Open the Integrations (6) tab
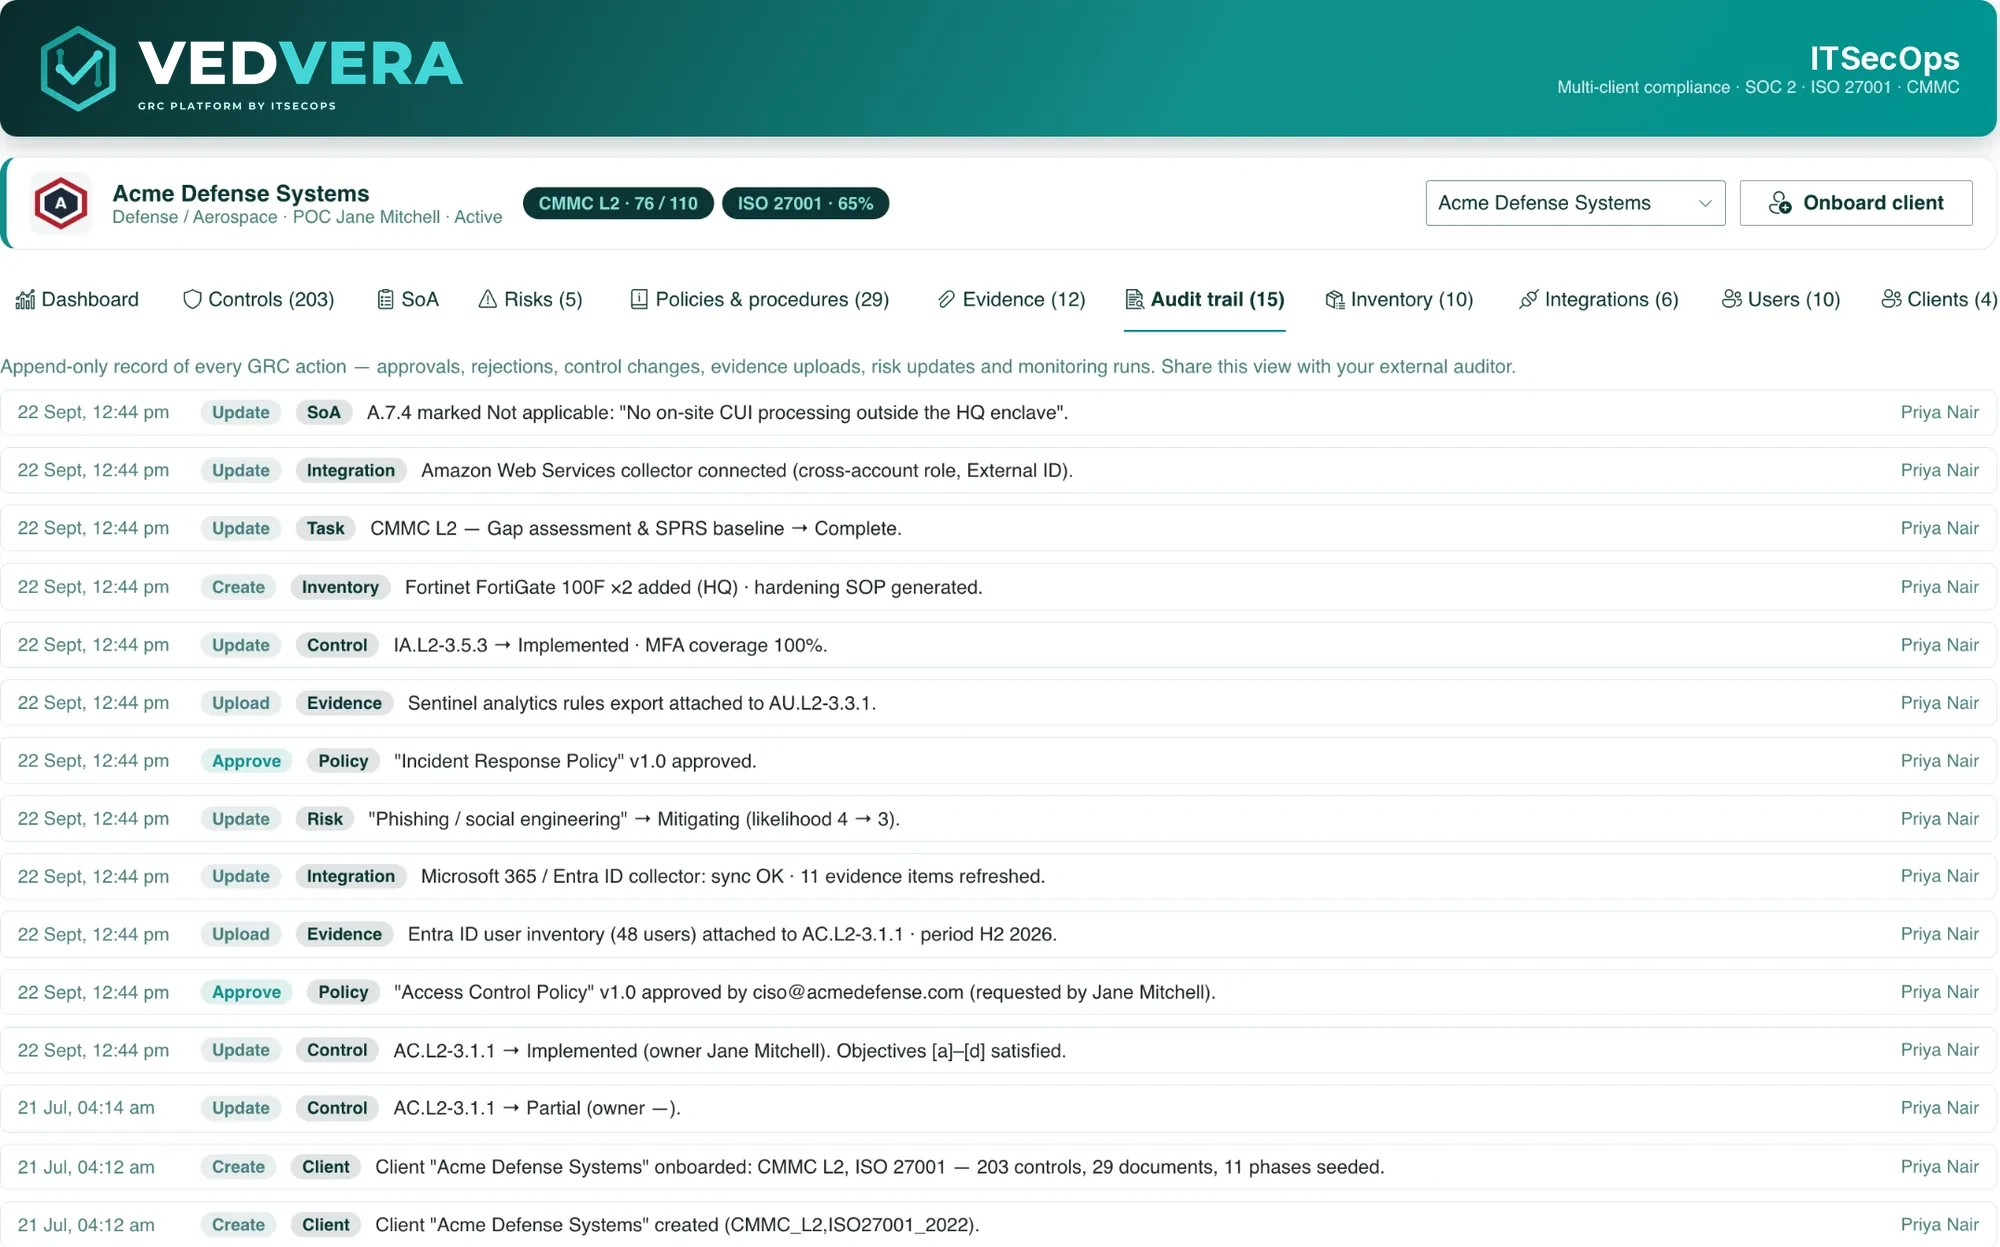The height and width of the screenshot is (1247, 2000). coord(1598,299)
